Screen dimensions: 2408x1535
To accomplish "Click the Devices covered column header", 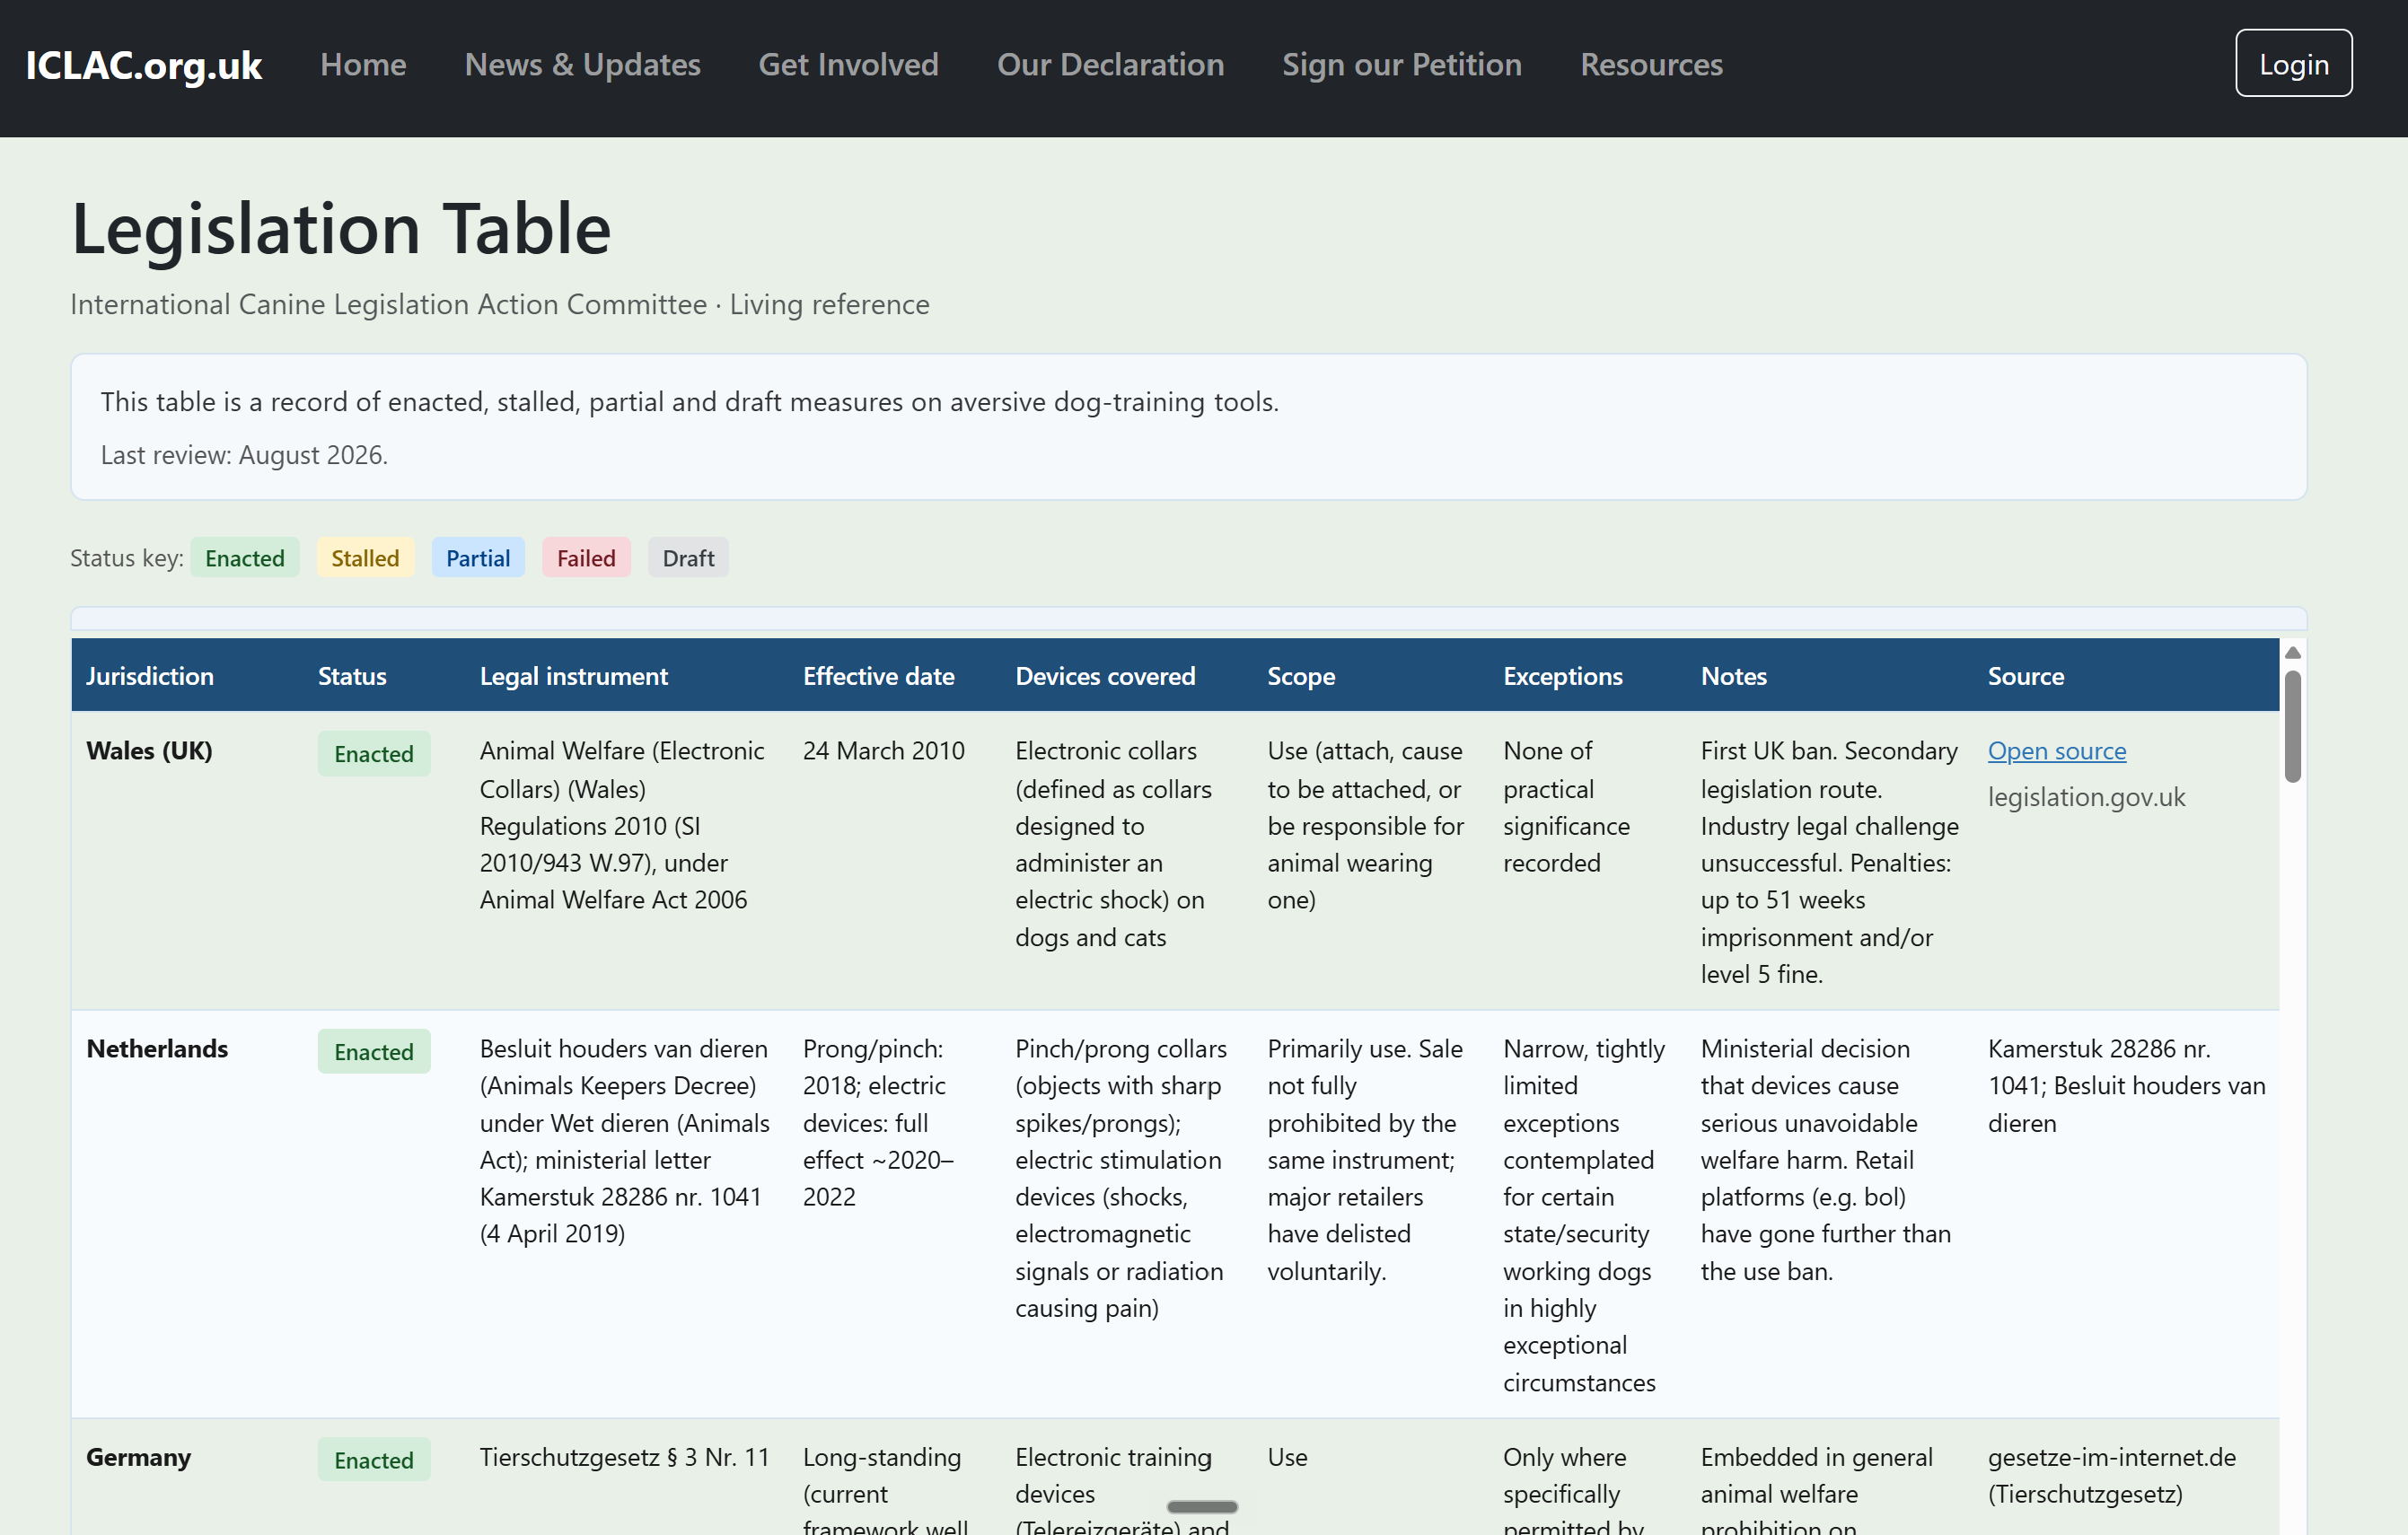I will tap(1105, 676).
